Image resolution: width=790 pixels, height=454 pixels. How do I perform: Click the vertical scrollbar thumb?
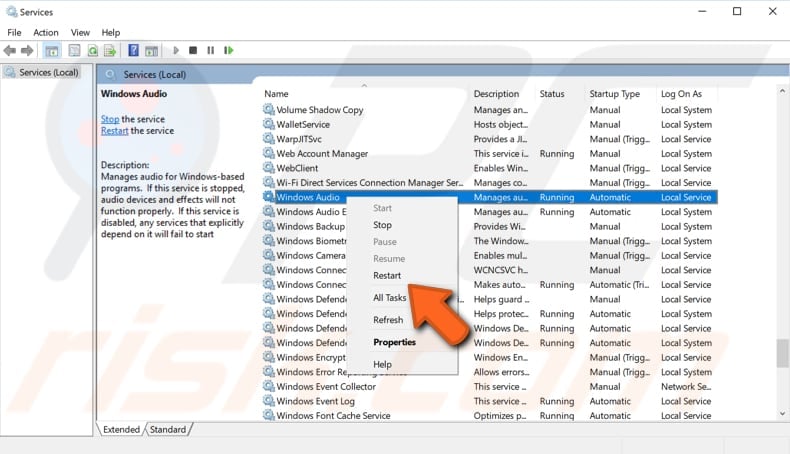pyautogui.click(x=782, y=354)
